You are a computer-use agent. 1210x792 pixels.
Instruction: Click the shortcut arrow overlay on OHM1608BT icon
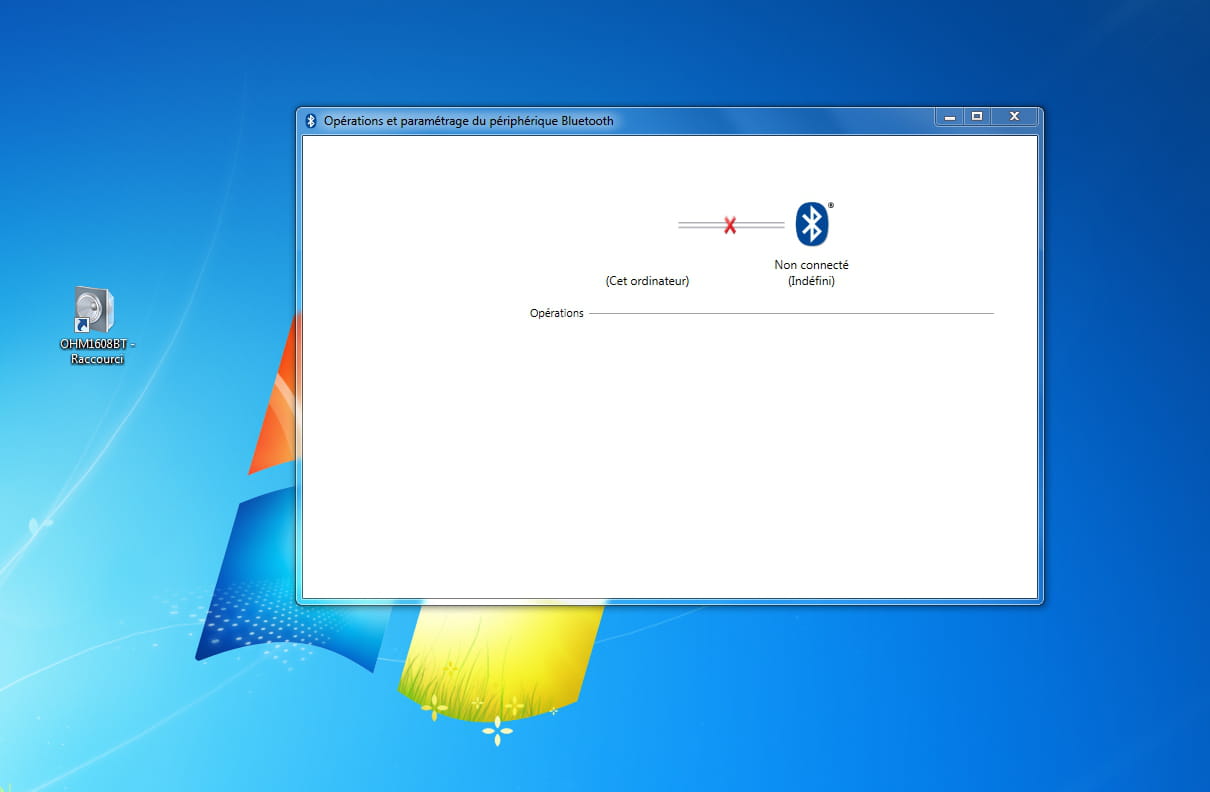tap(81, 326)
